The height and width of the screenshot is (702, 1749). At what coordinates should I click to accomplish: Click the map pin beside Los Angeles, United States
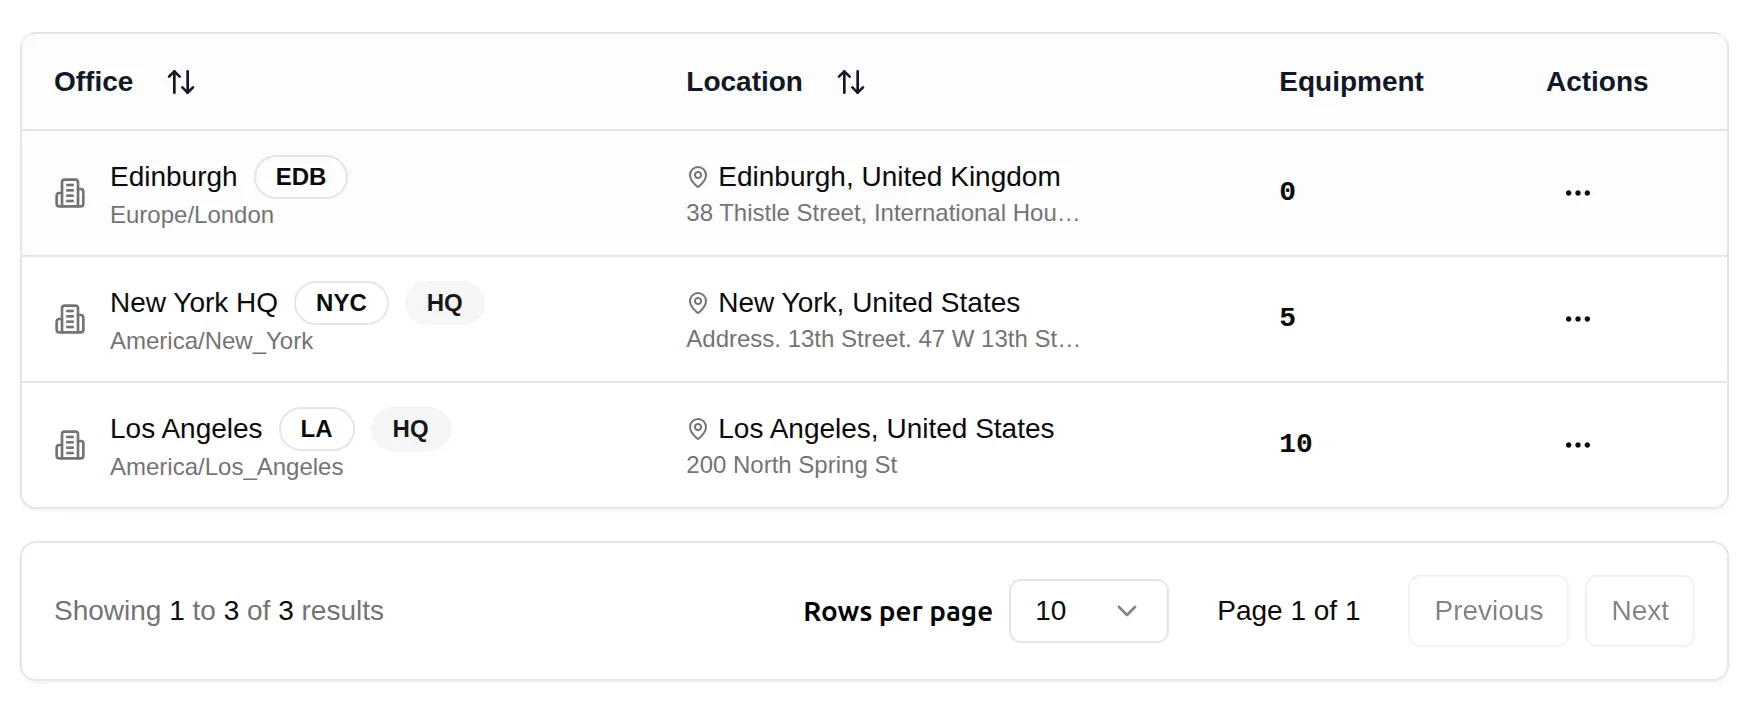698,429
